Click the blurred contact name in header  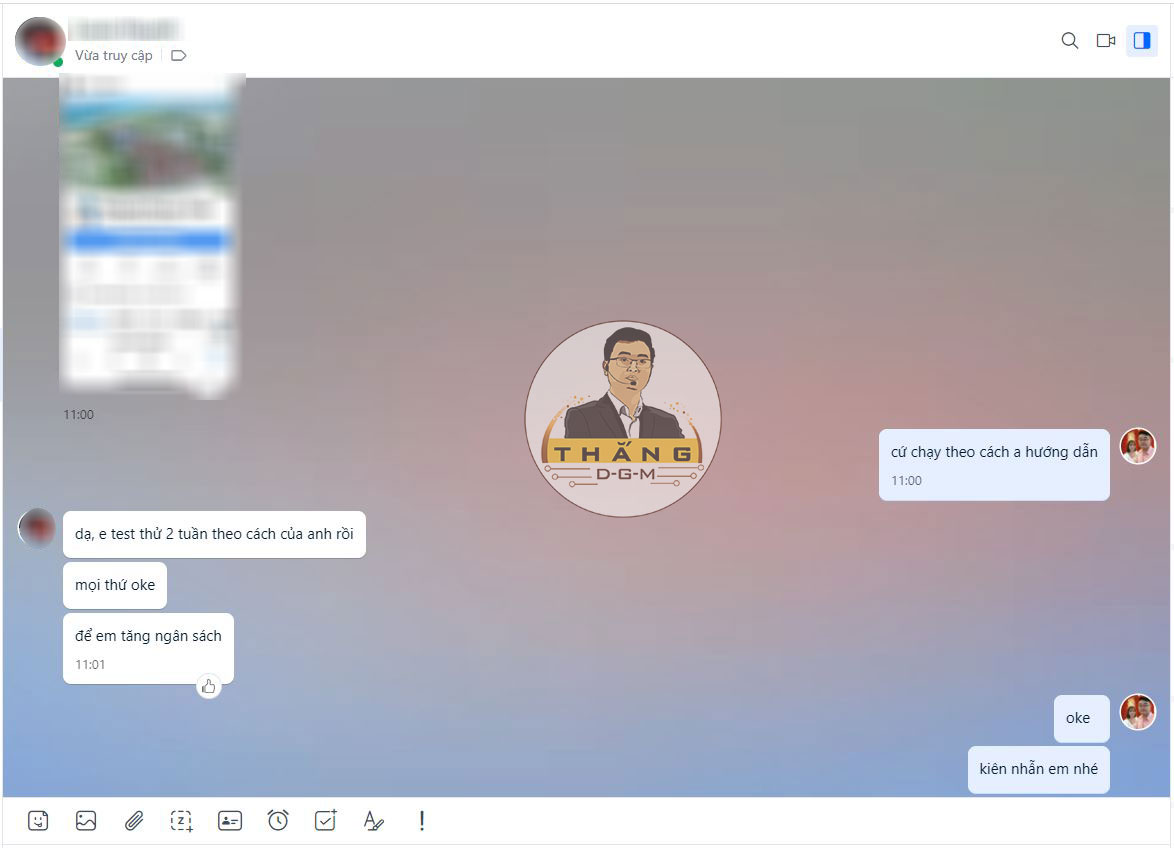[x=125, y=30]
